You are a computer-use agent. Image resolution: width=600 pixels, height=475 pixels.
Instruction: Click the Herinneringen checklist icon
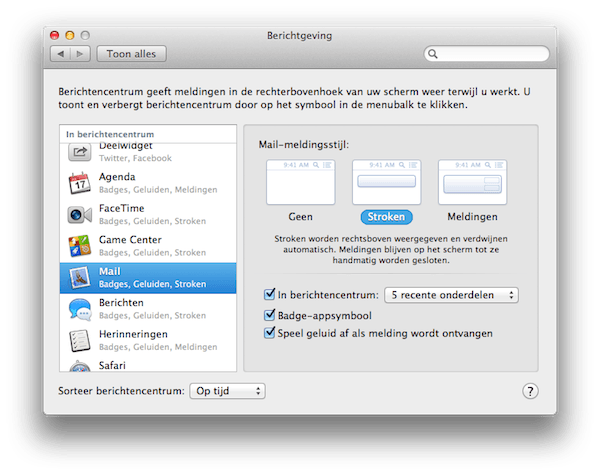click(80, 340)
